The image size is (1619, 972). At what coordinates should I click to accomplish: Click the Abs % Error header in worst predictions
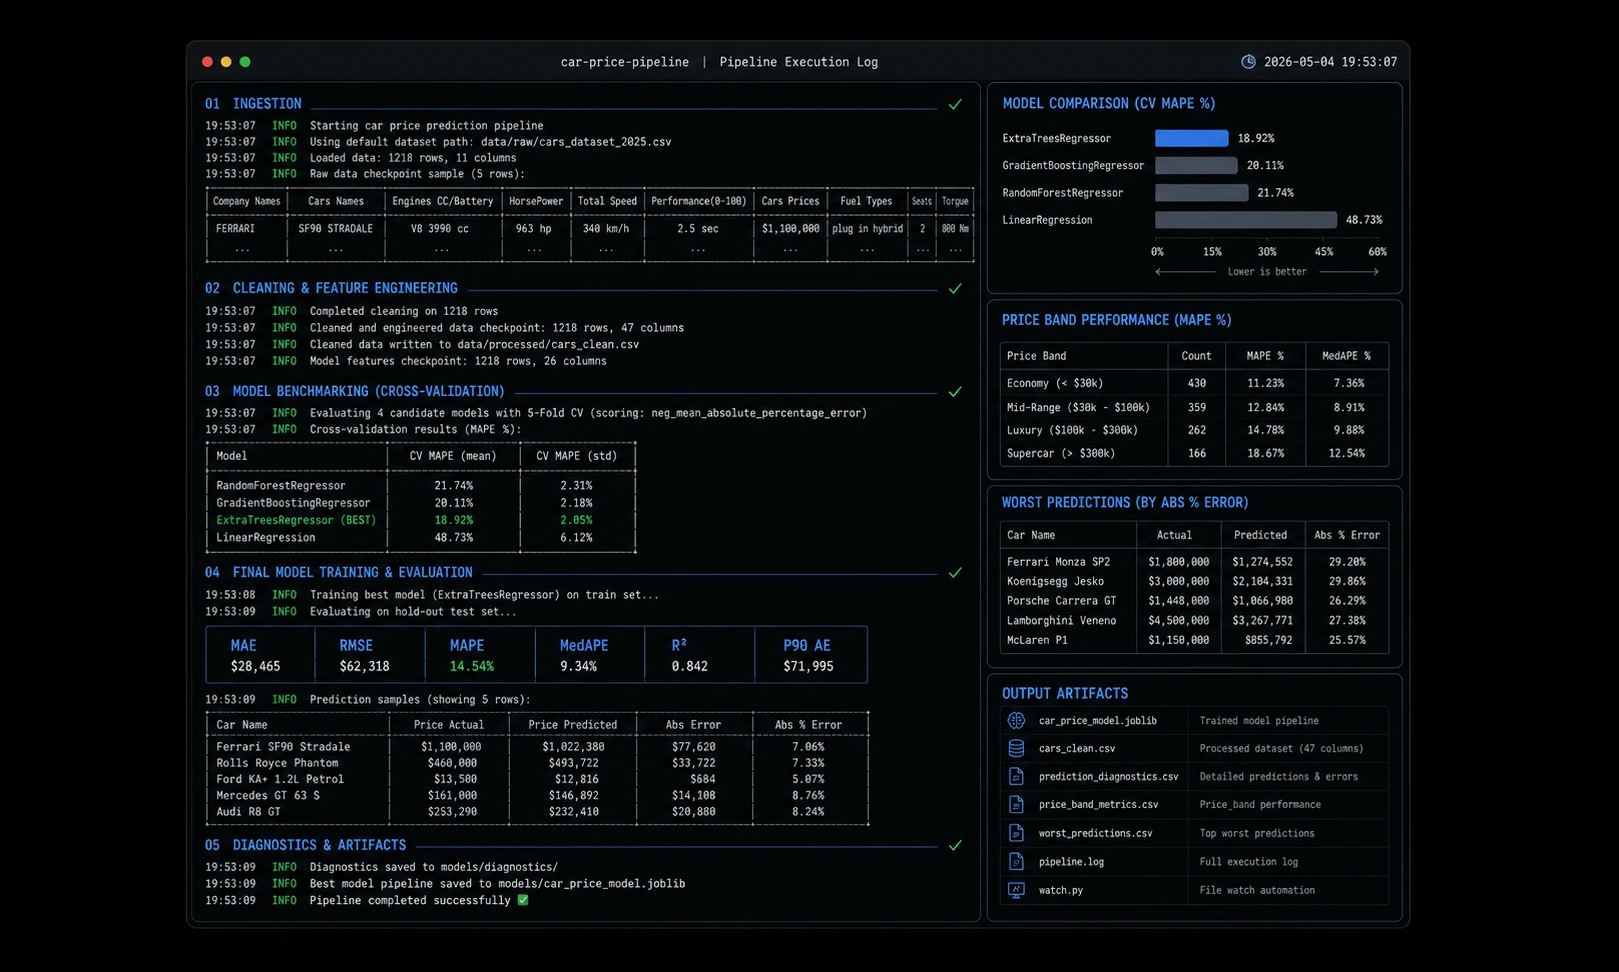(x=1347, y=535)
